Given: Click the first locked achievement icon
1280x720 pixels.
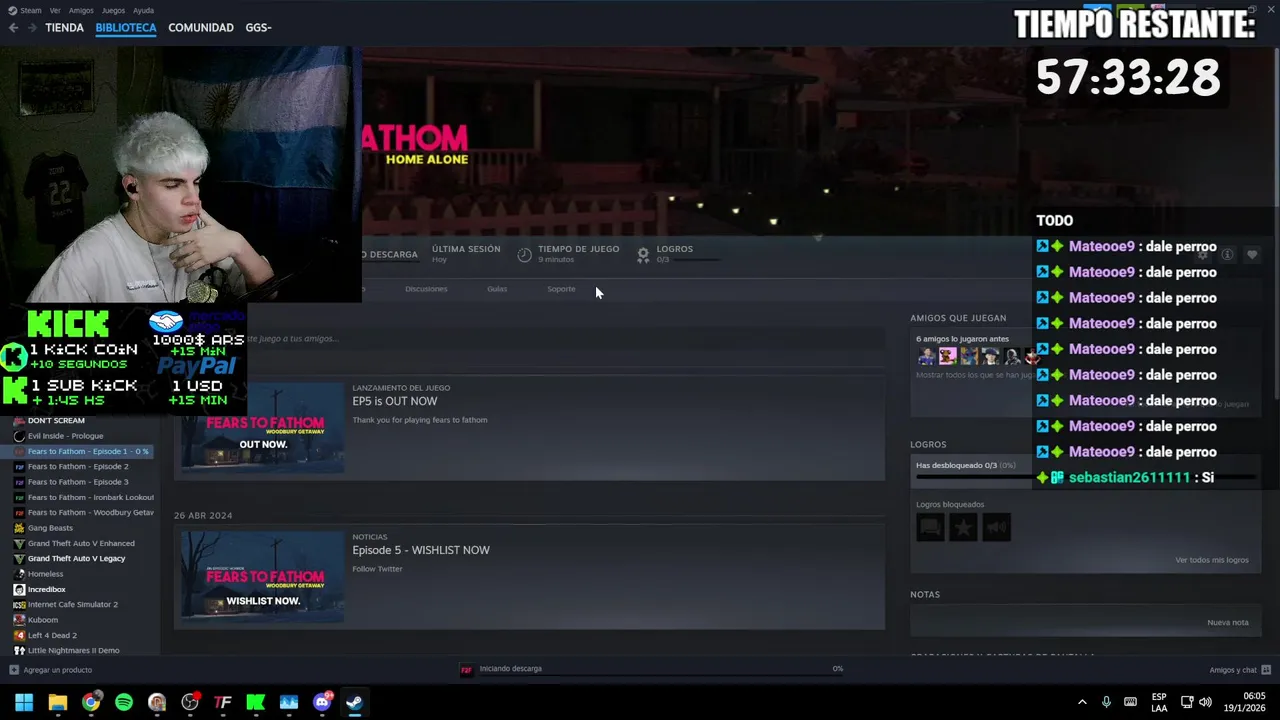Looking at the screenshot, I should click(930, 527).
